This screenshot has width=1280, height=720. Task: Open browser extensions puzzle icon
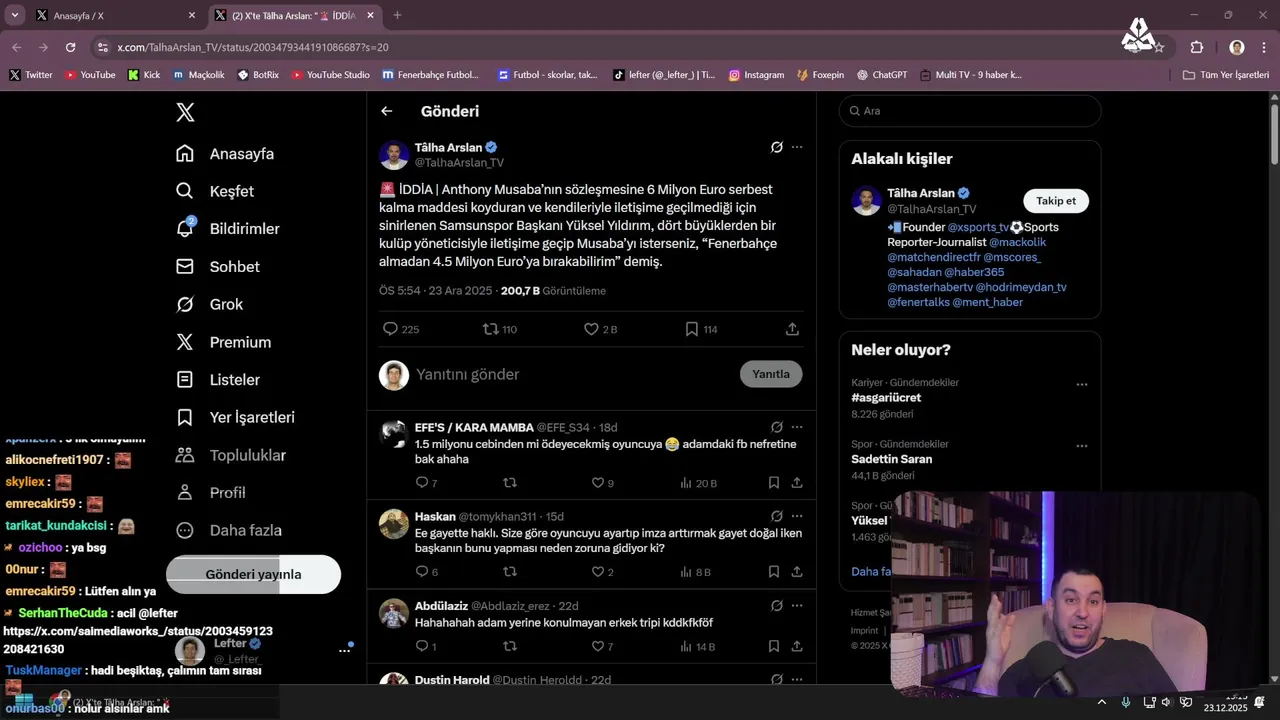(1197, 47)
